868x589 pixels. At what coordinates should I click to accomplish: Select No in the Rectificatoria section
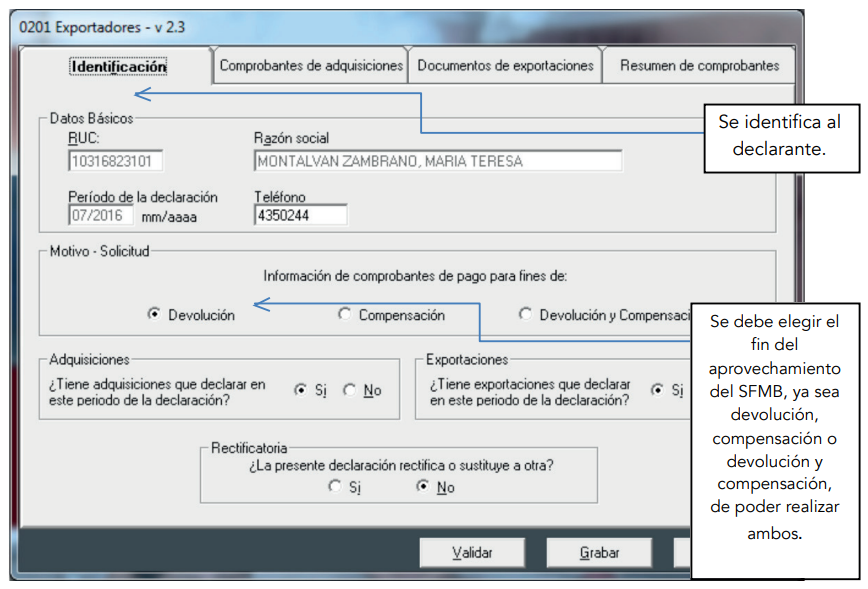[x=422, y=487]
